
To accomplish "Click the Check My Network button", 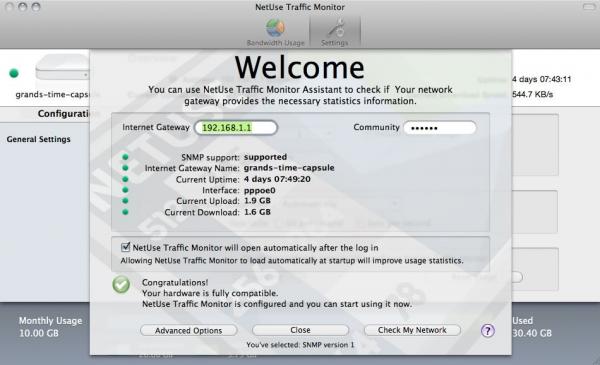I will [x=412, y=330].
